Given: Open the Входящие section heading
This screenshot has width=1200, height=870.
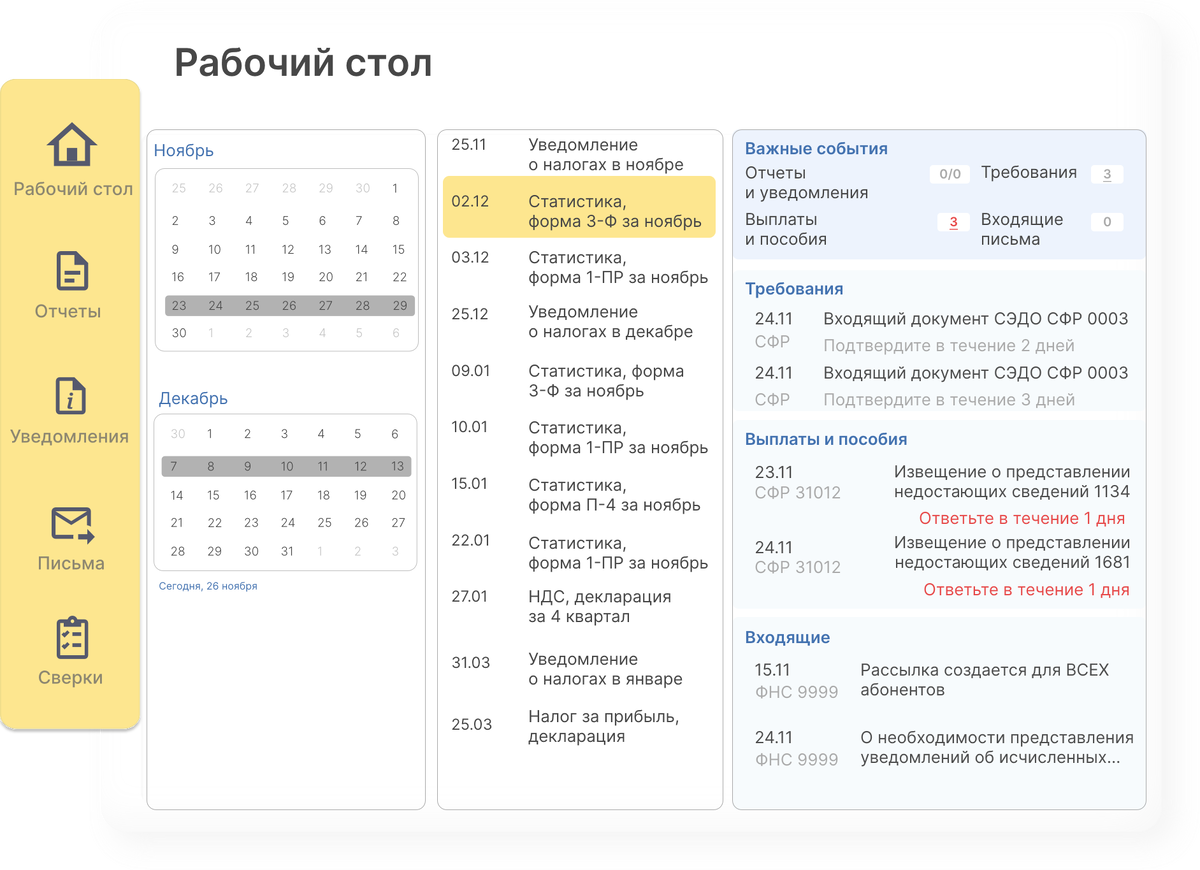Looking at the screenshot, I should 787,638.
